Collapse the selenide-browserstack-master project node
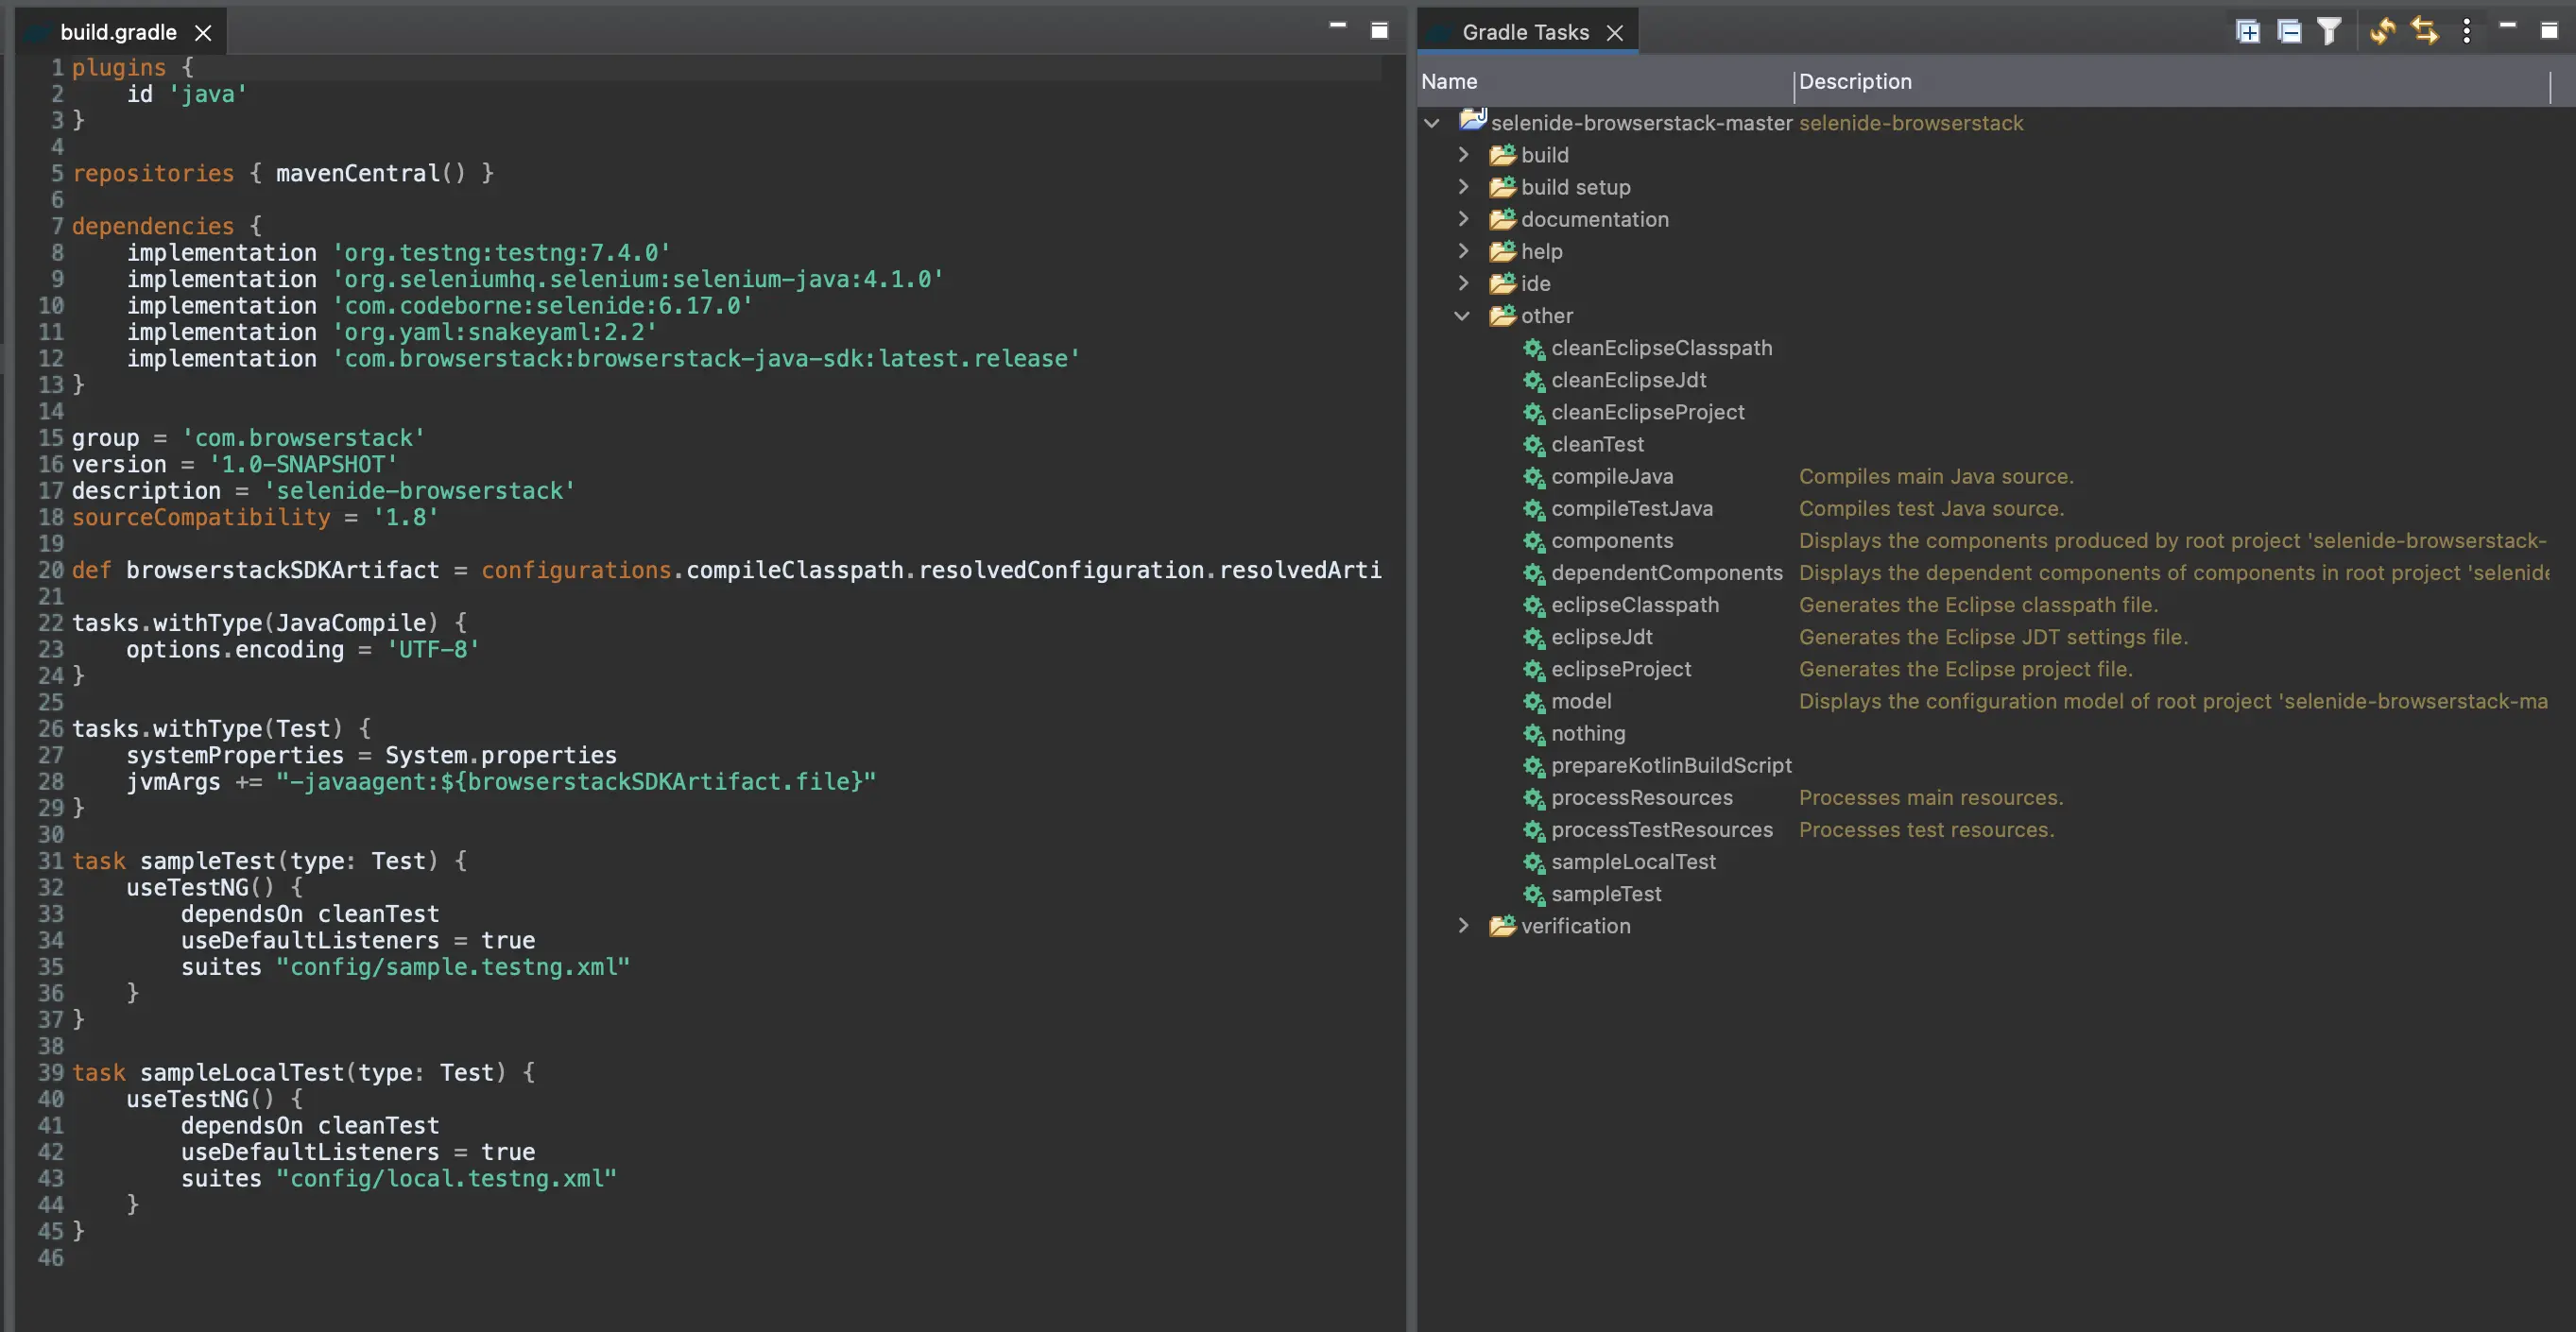Screen dimensions: 2576x1332 (x=1432, y=123)
